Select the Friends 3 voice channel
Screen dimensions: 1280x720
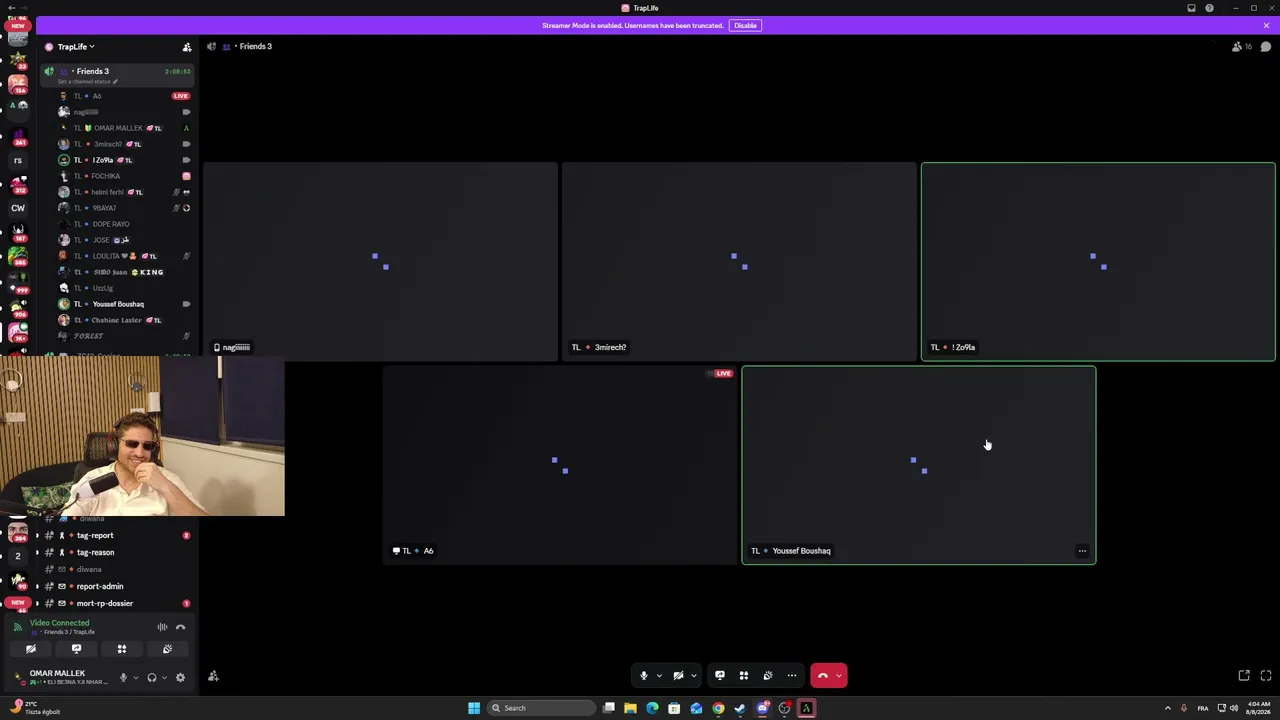click(x=92, y=71)
